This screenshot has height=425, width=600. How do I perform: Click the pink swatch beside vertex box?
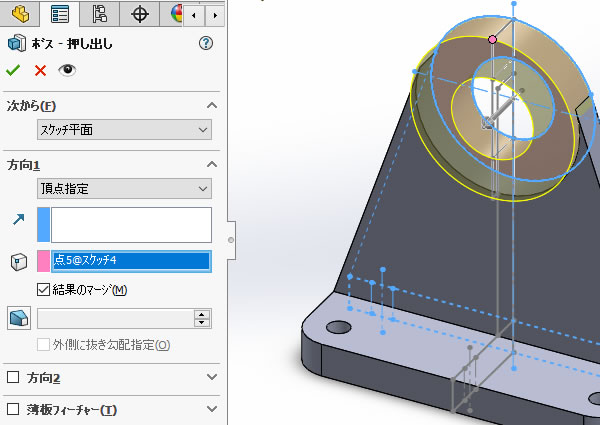[44, 261]
